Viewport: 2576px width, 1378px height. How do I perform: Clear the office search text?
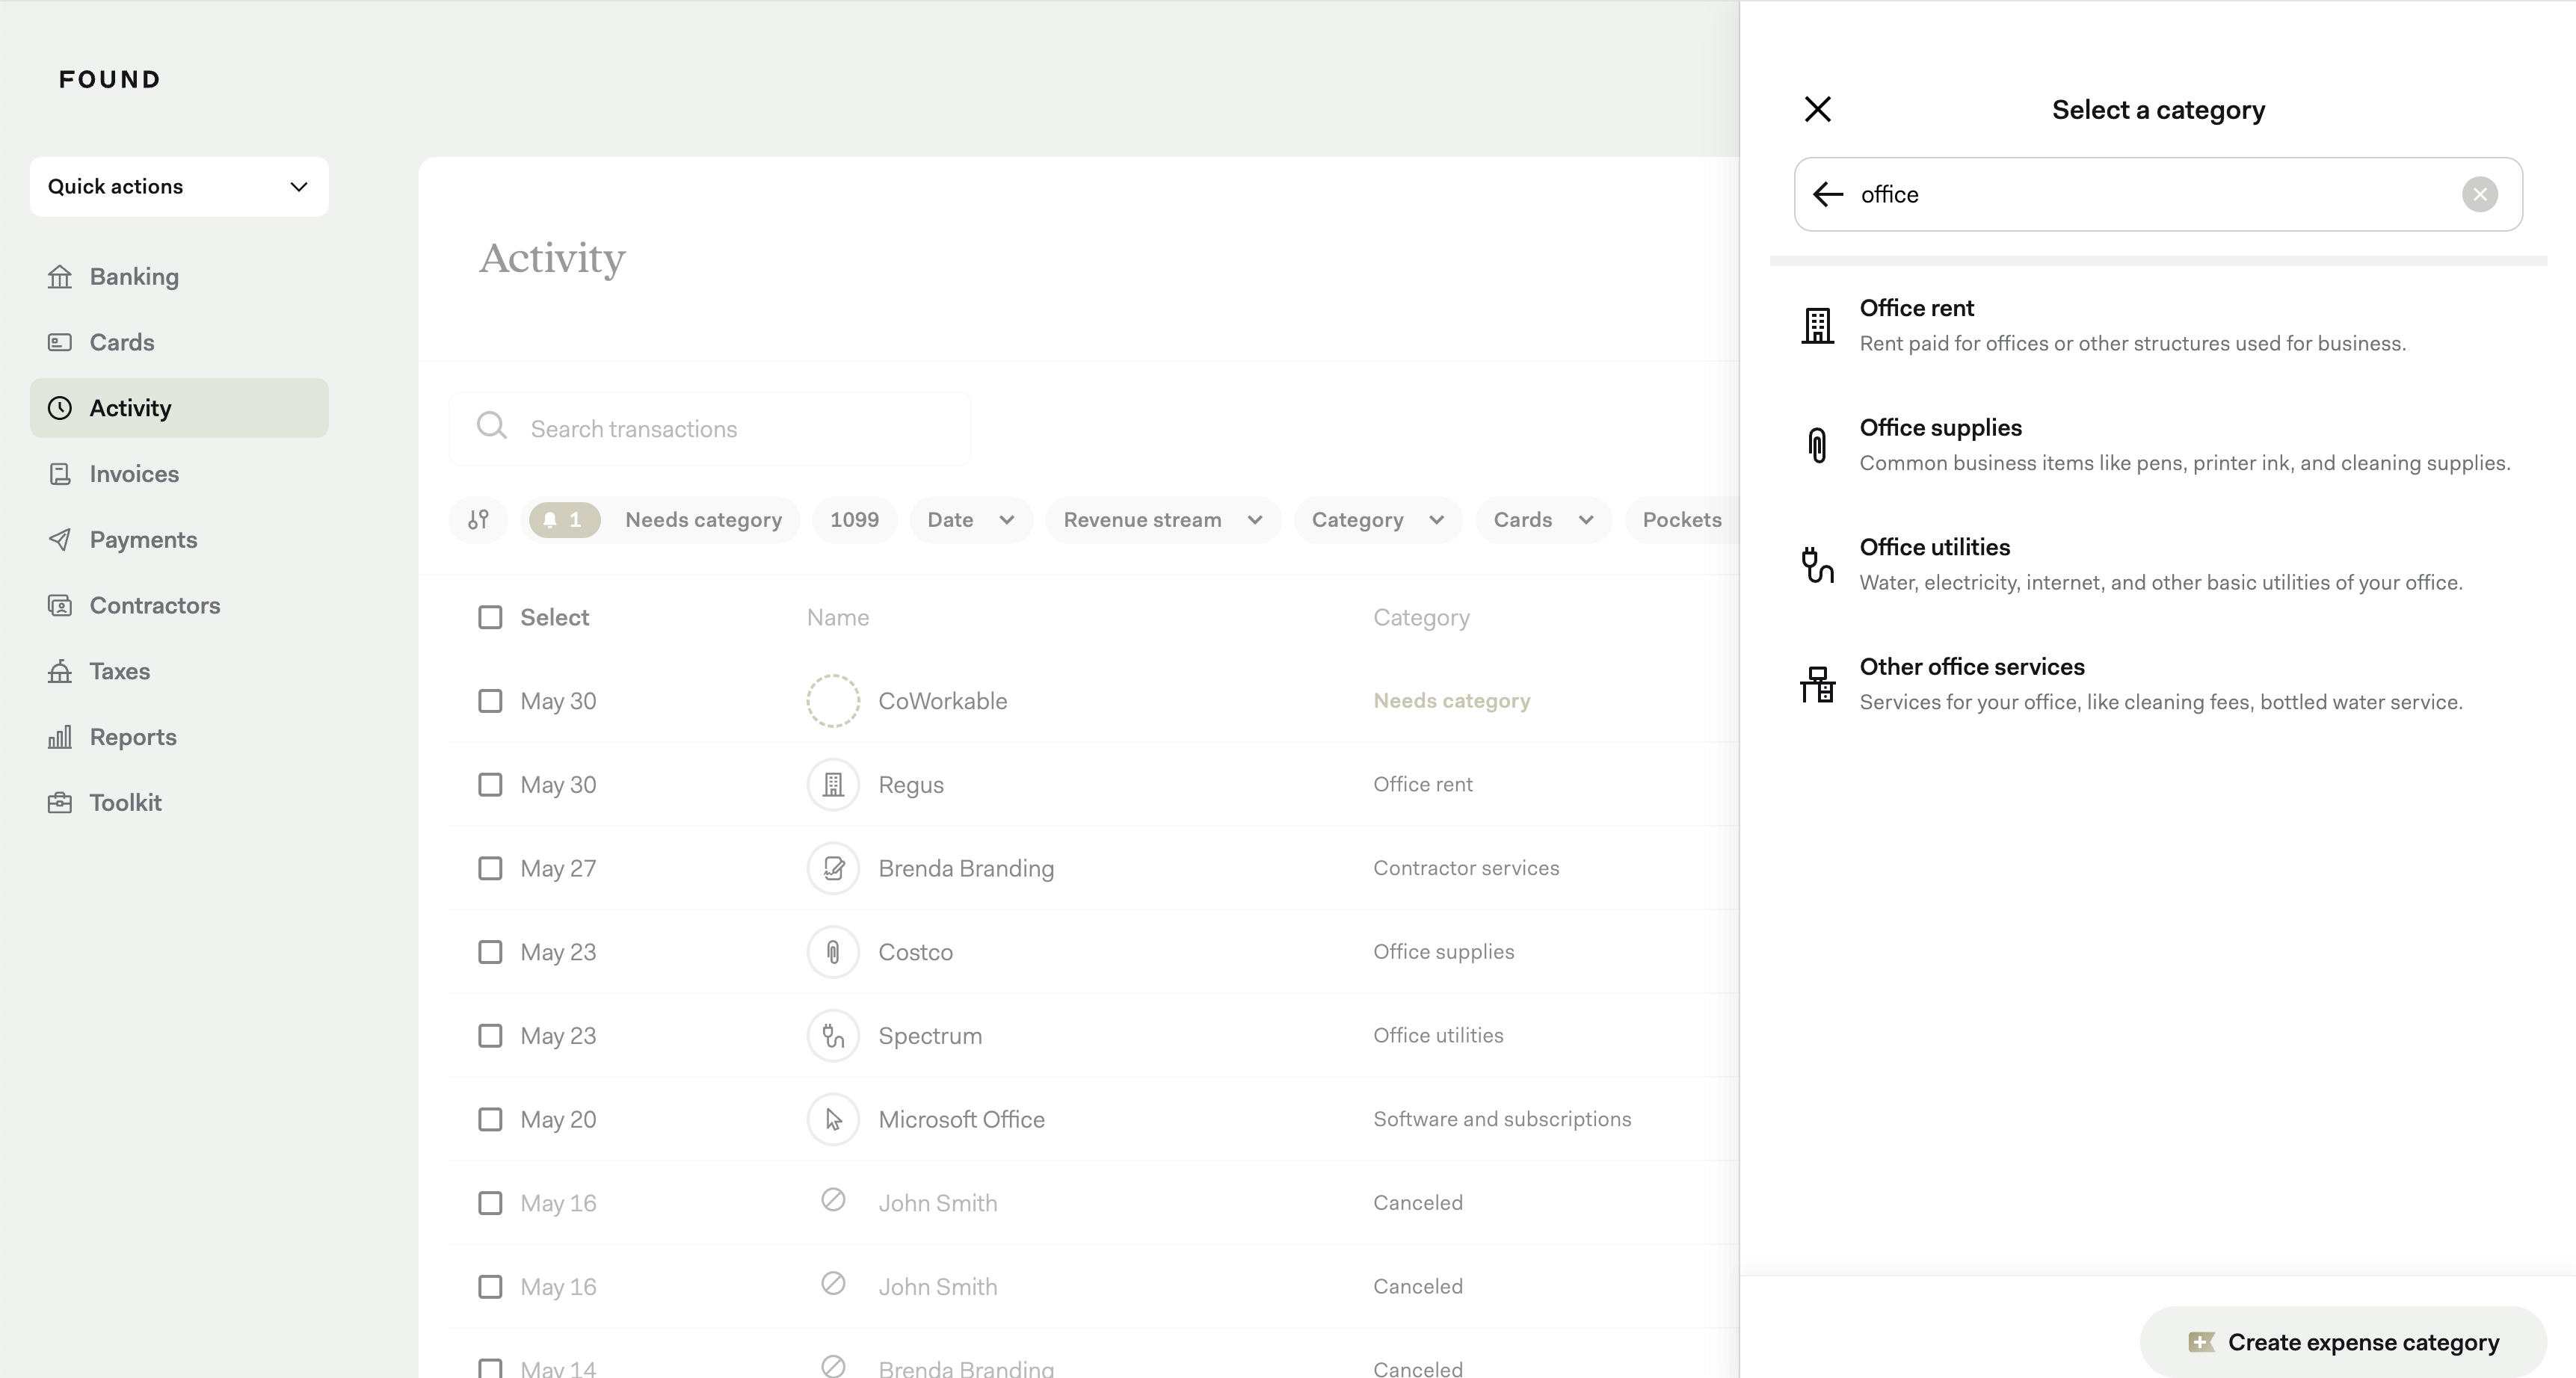(x=2479, y=194)
